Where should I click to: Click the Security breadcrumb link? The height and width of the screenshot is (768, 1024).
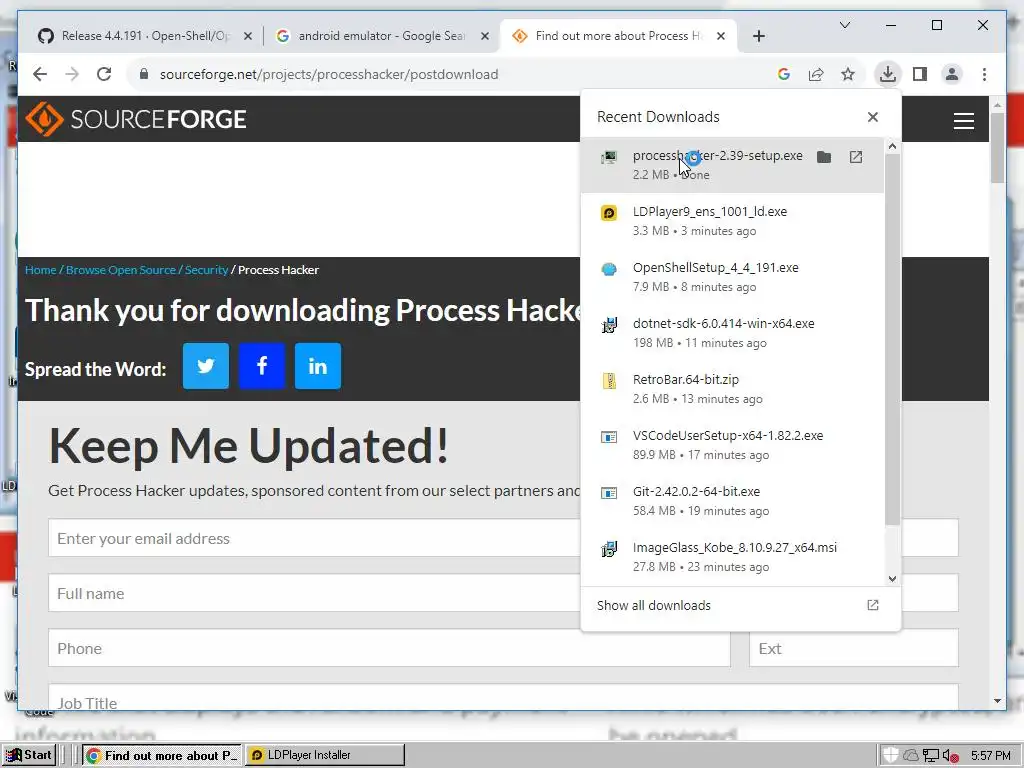[206, 270]
